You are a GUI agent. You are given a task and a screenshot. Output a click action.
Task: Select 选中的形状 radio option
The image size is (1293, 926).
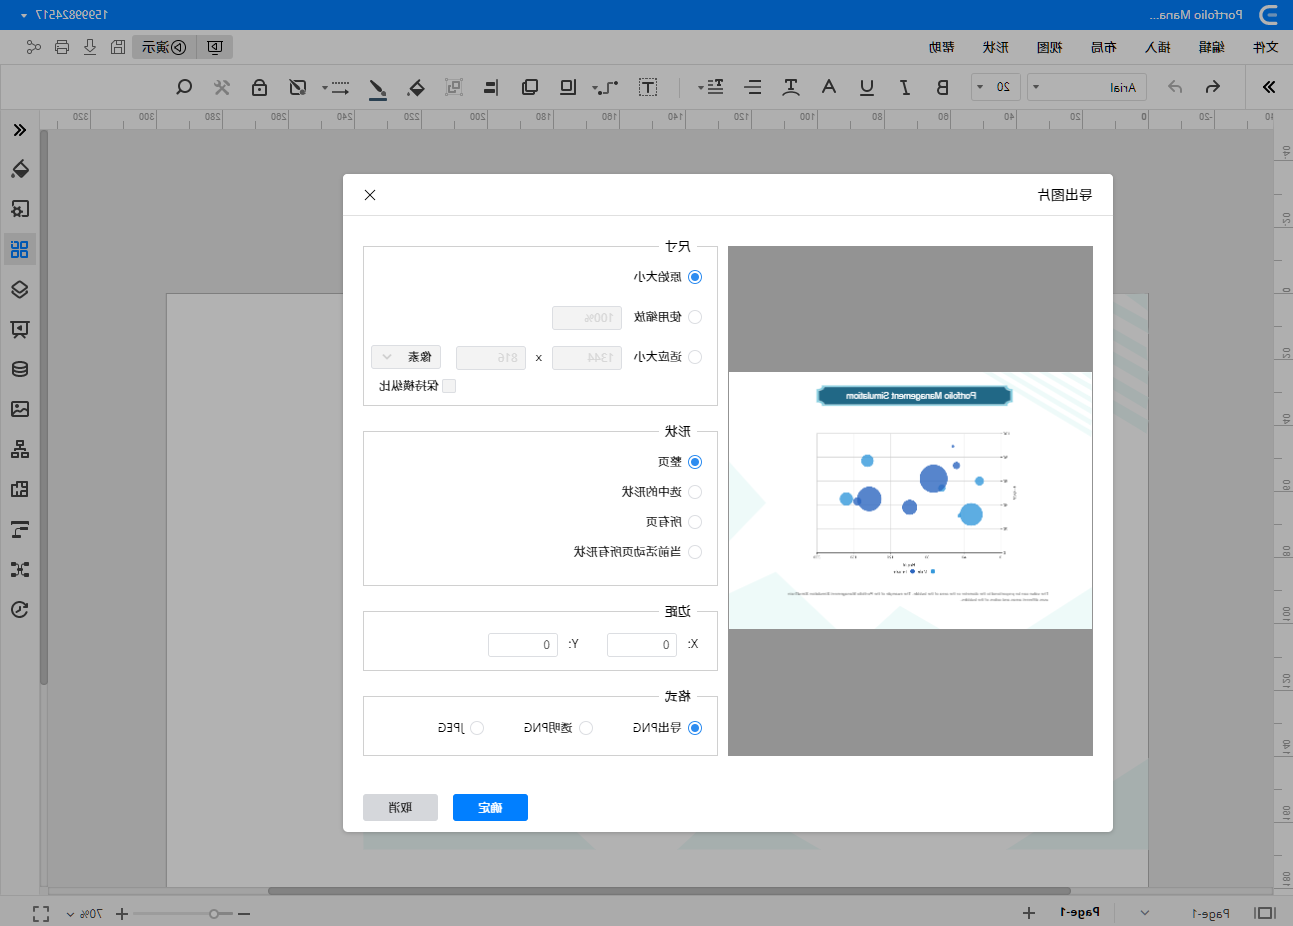click(695, 492)
